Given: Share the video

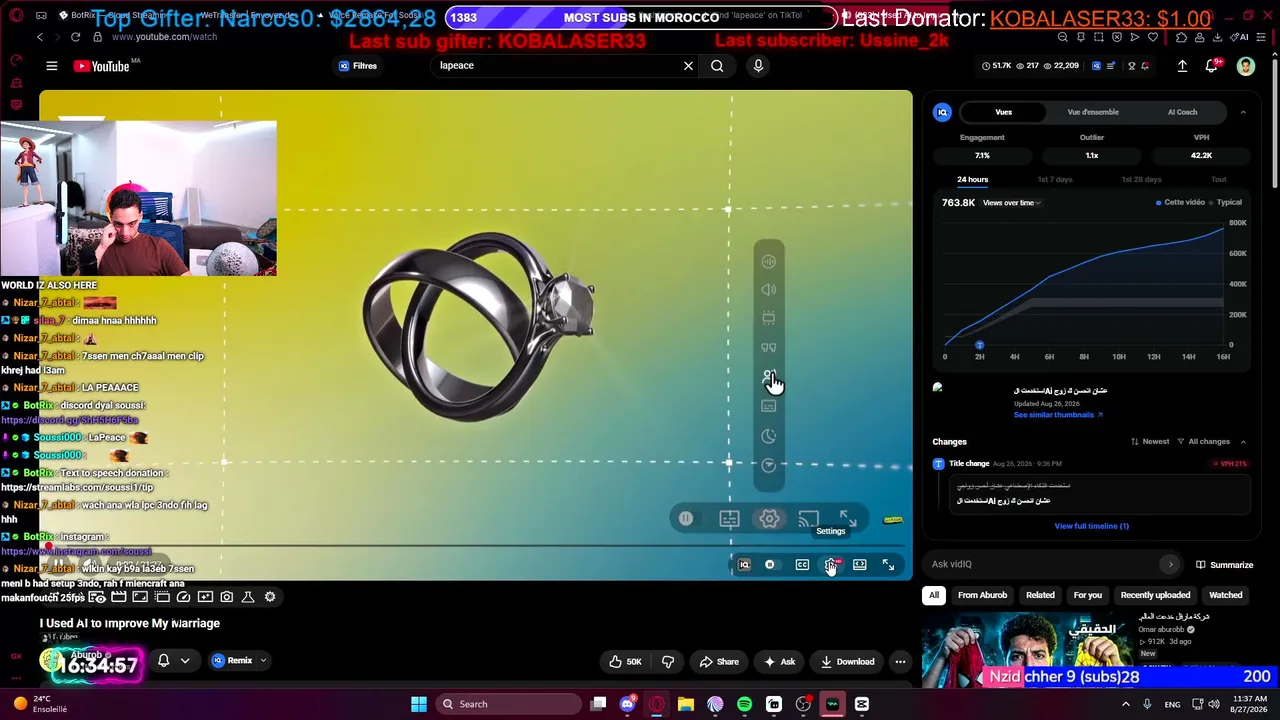Looking at the screenshot, I should [x=719, y=661].
